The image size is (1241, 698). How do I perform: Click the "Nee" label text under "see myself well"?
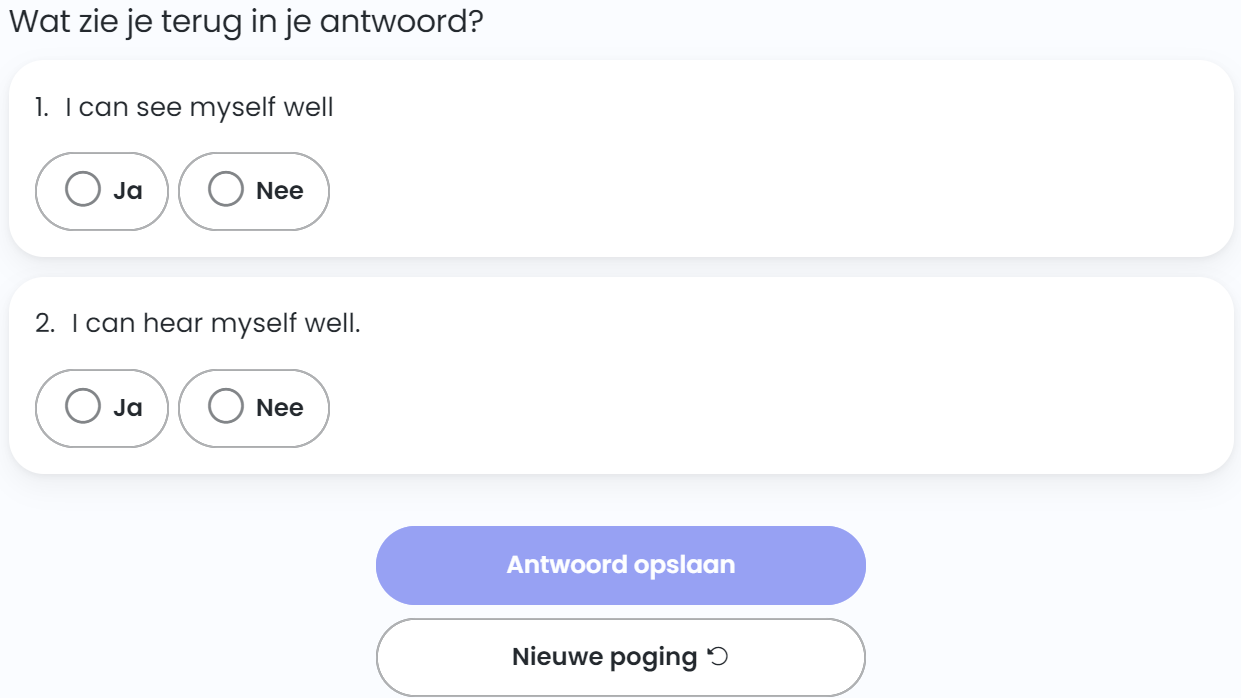tap(280, 191)
